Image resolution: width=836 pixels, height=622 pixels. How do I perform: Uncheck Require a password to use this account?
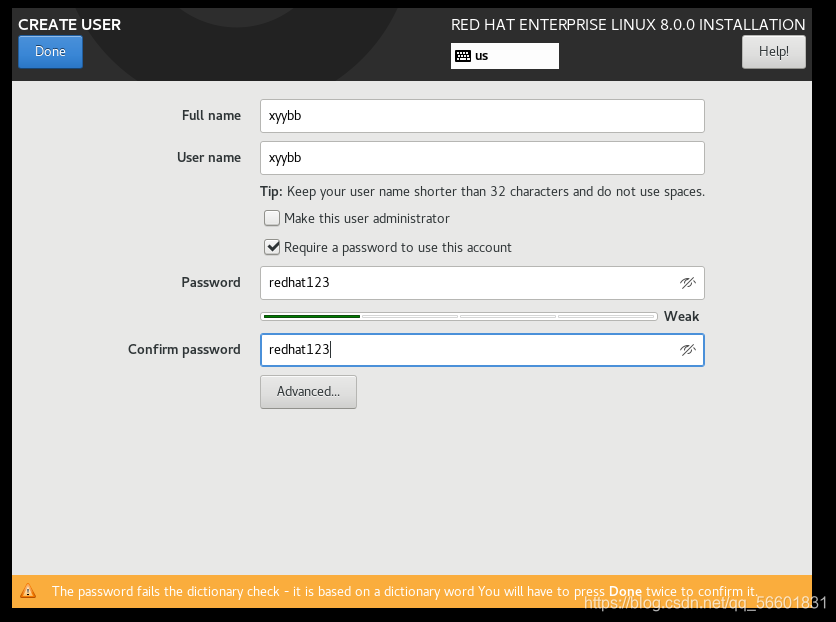pos(272,247)
